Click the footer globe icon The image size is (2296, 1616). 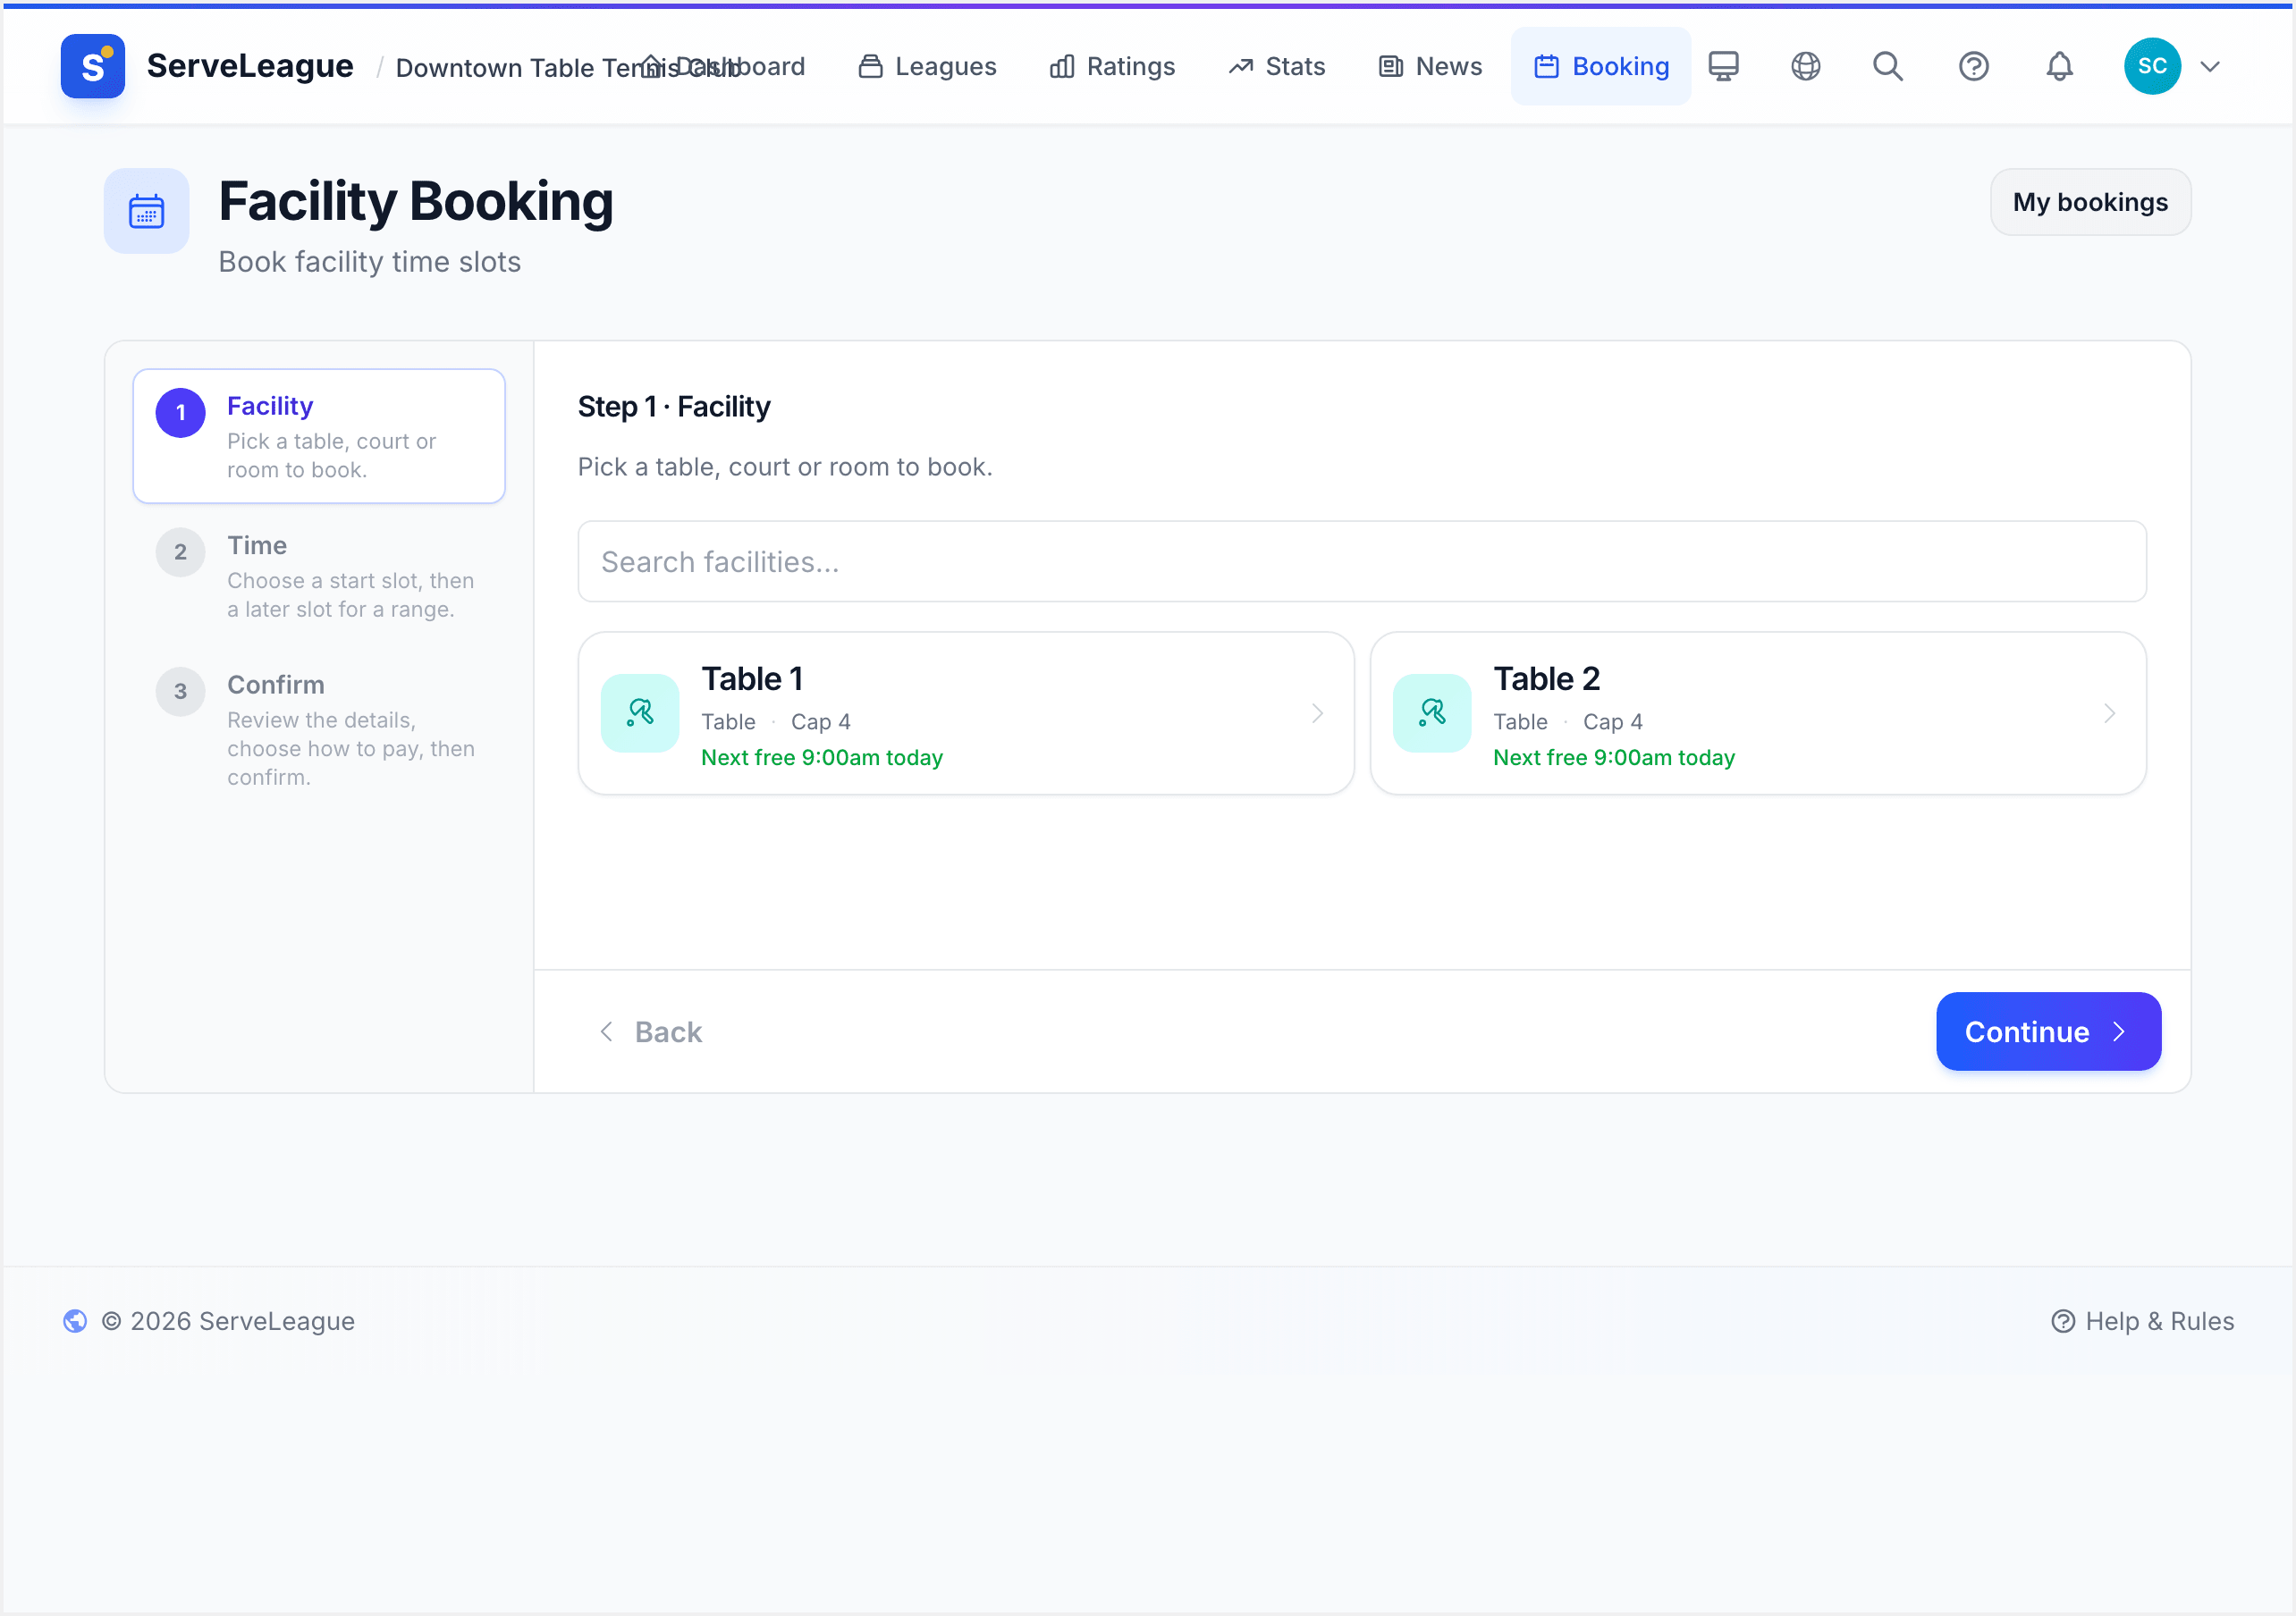point(75,1321)
